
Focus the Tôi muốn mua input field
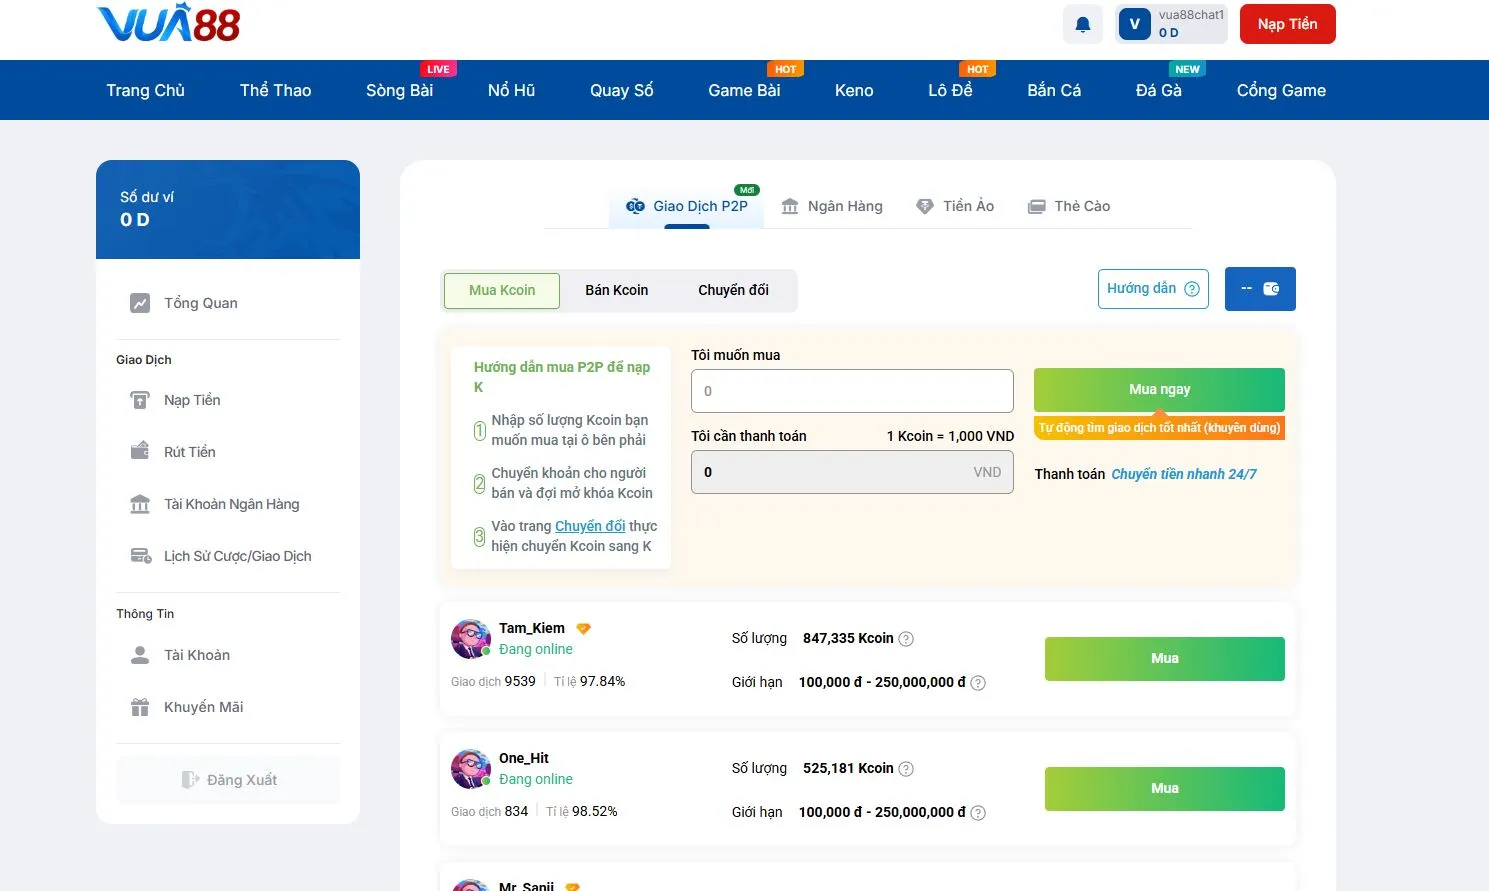pos(852,391)
